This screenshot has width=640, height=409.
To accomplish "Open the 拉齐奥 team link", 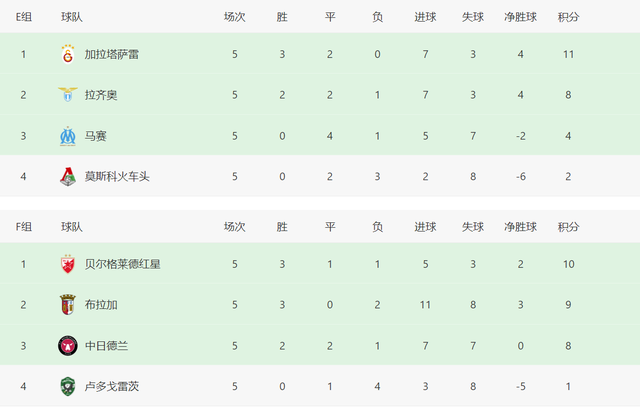I will (x=101, y=95).
